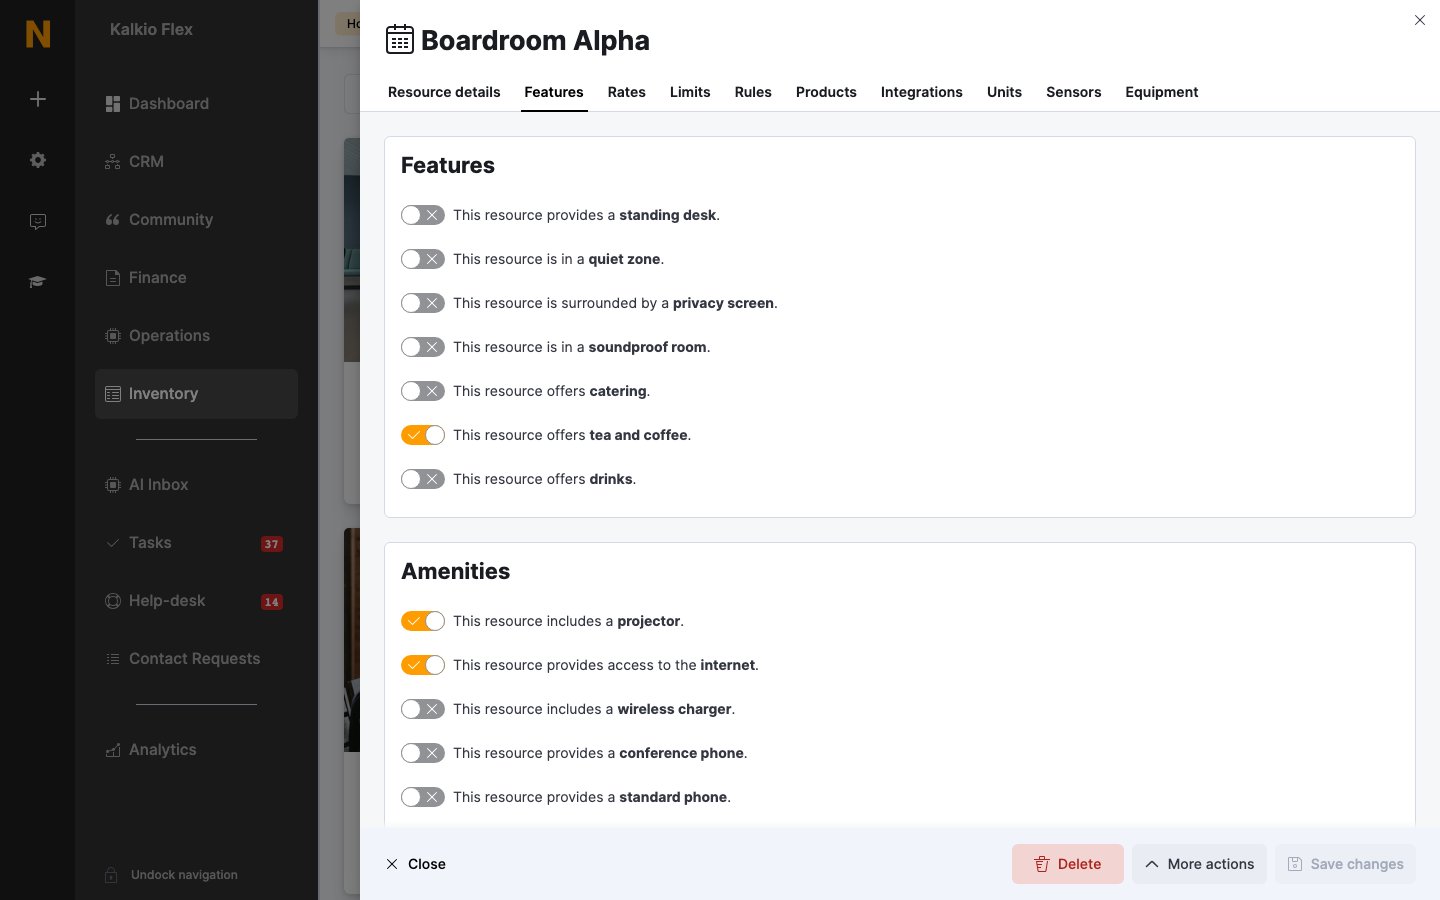Screen dimensions: 1440x900
Task: Open the Integrations tab
Action: click(922, 92)
